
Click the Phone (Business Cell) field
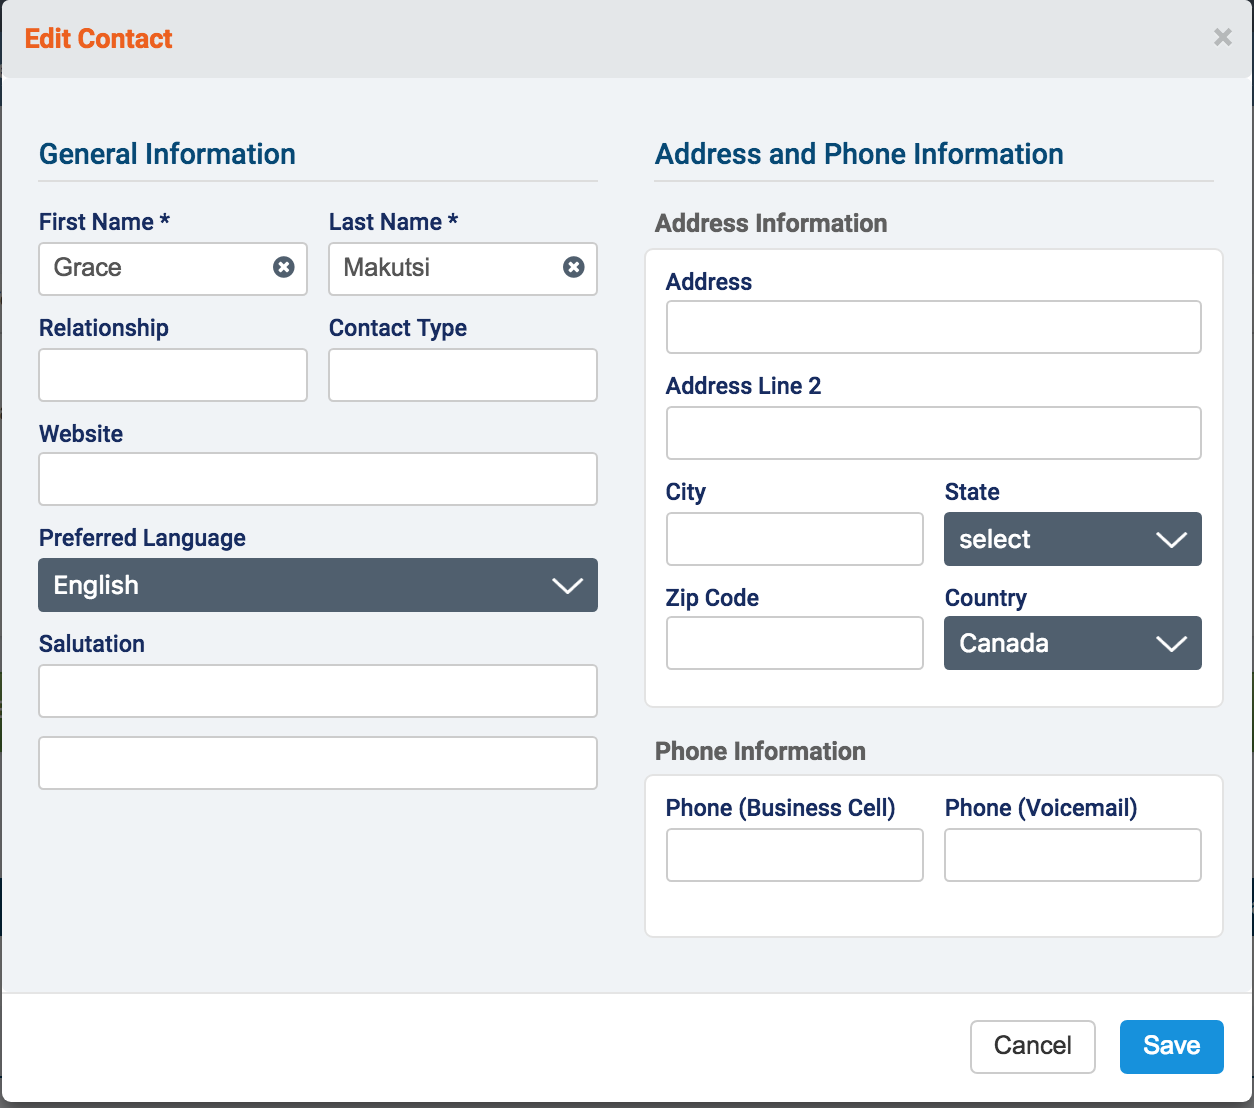[x=794, y=855]
